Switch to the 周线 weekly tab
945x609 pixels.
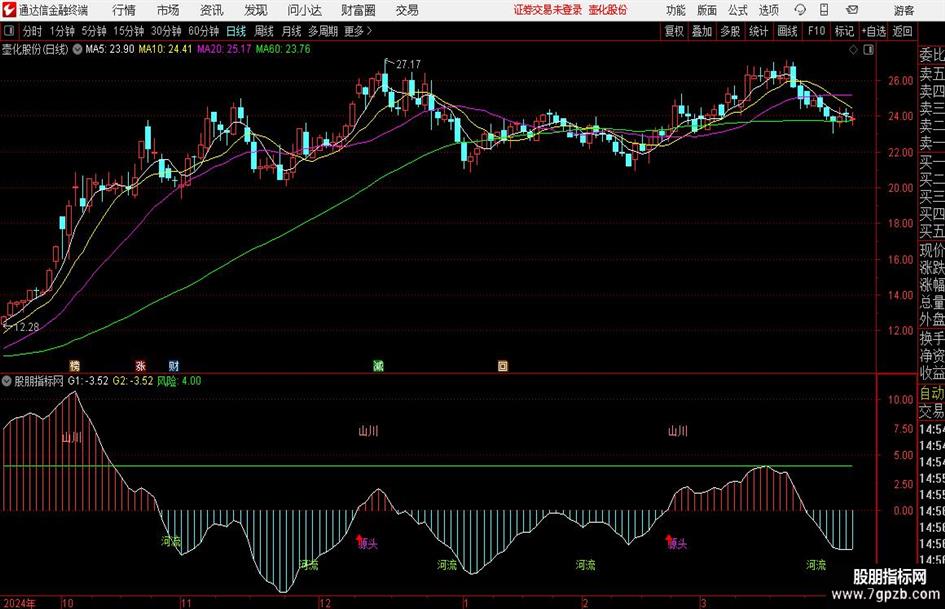264,31
